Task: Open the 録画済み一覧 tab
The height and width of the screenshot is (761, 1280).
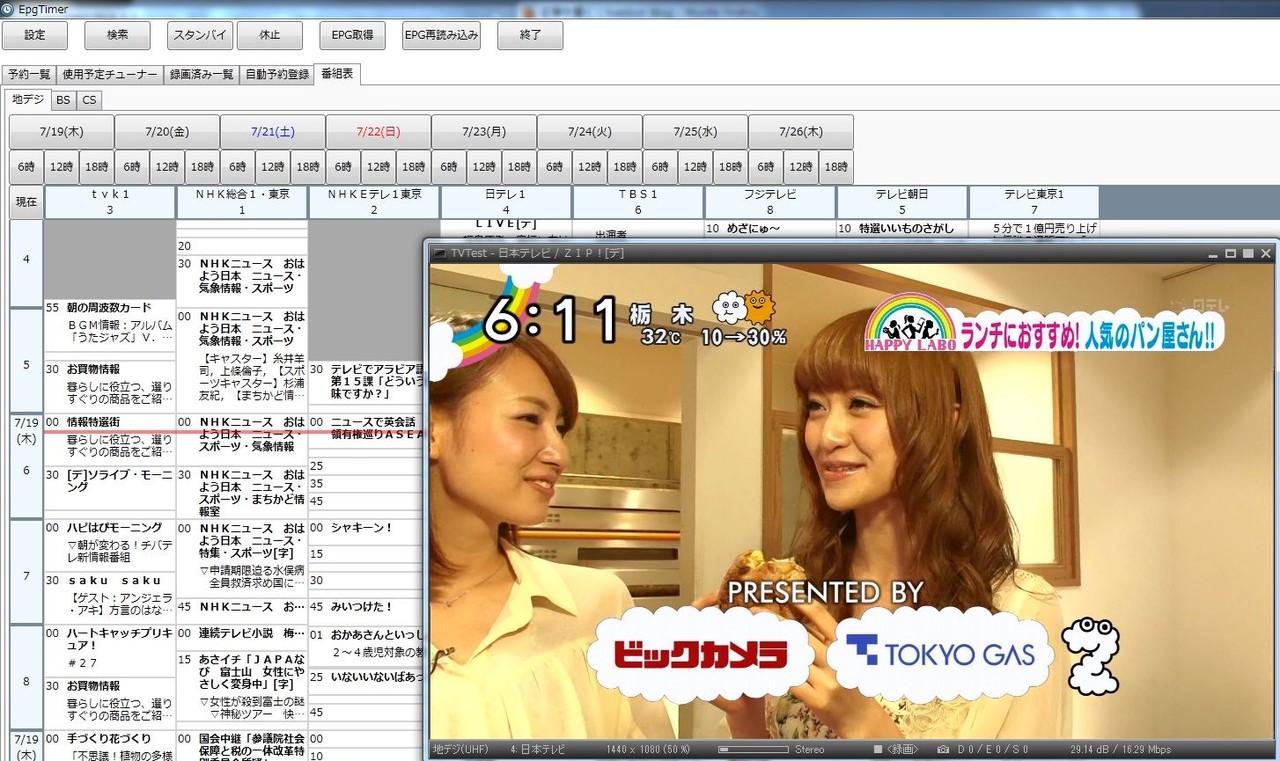Action: point(202,74)
